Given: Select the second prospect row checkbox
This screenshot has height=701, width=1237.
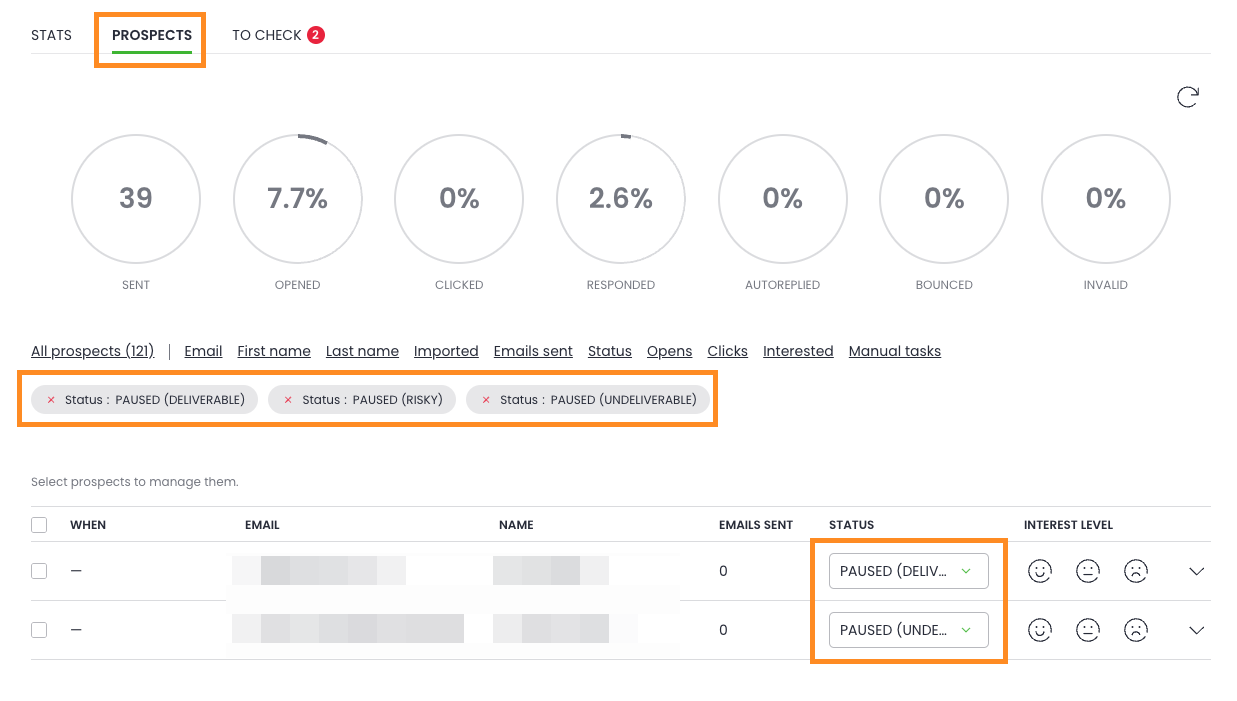Looking at the screenshot, I should pyautogui.click(x=39, y=630).
